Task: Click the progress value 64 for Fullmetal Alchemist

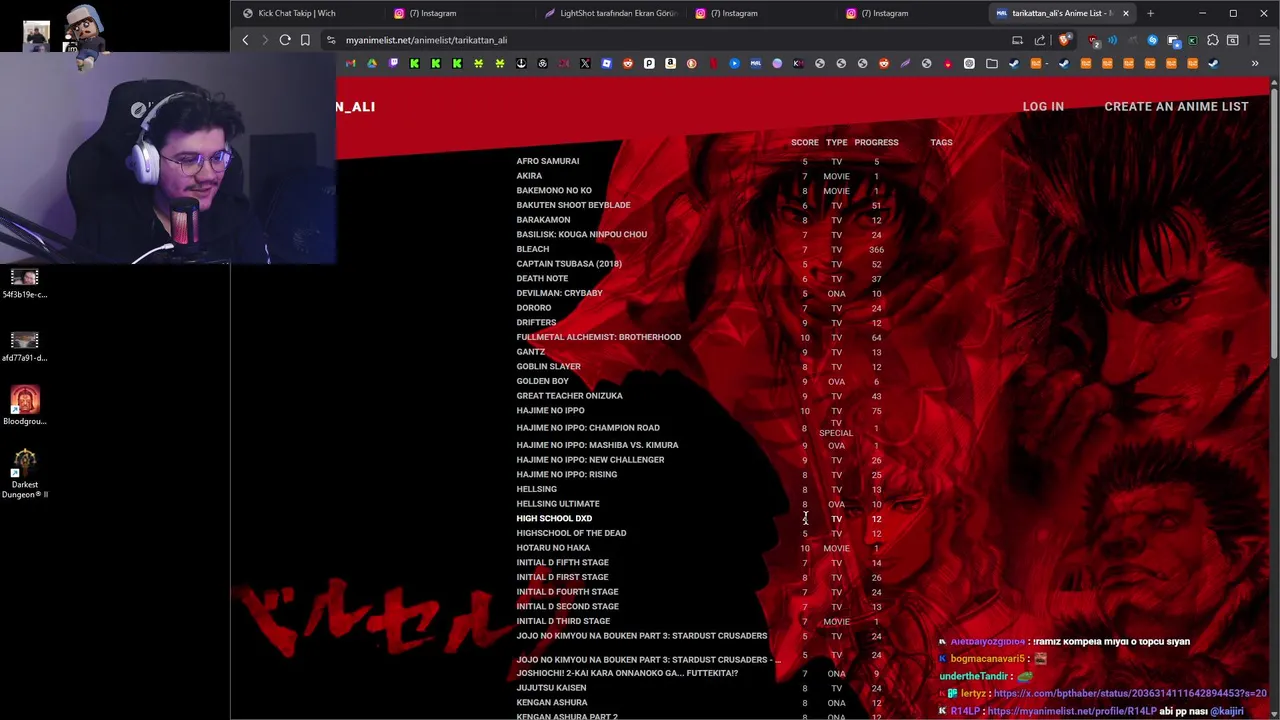Action: click(876, 338)
